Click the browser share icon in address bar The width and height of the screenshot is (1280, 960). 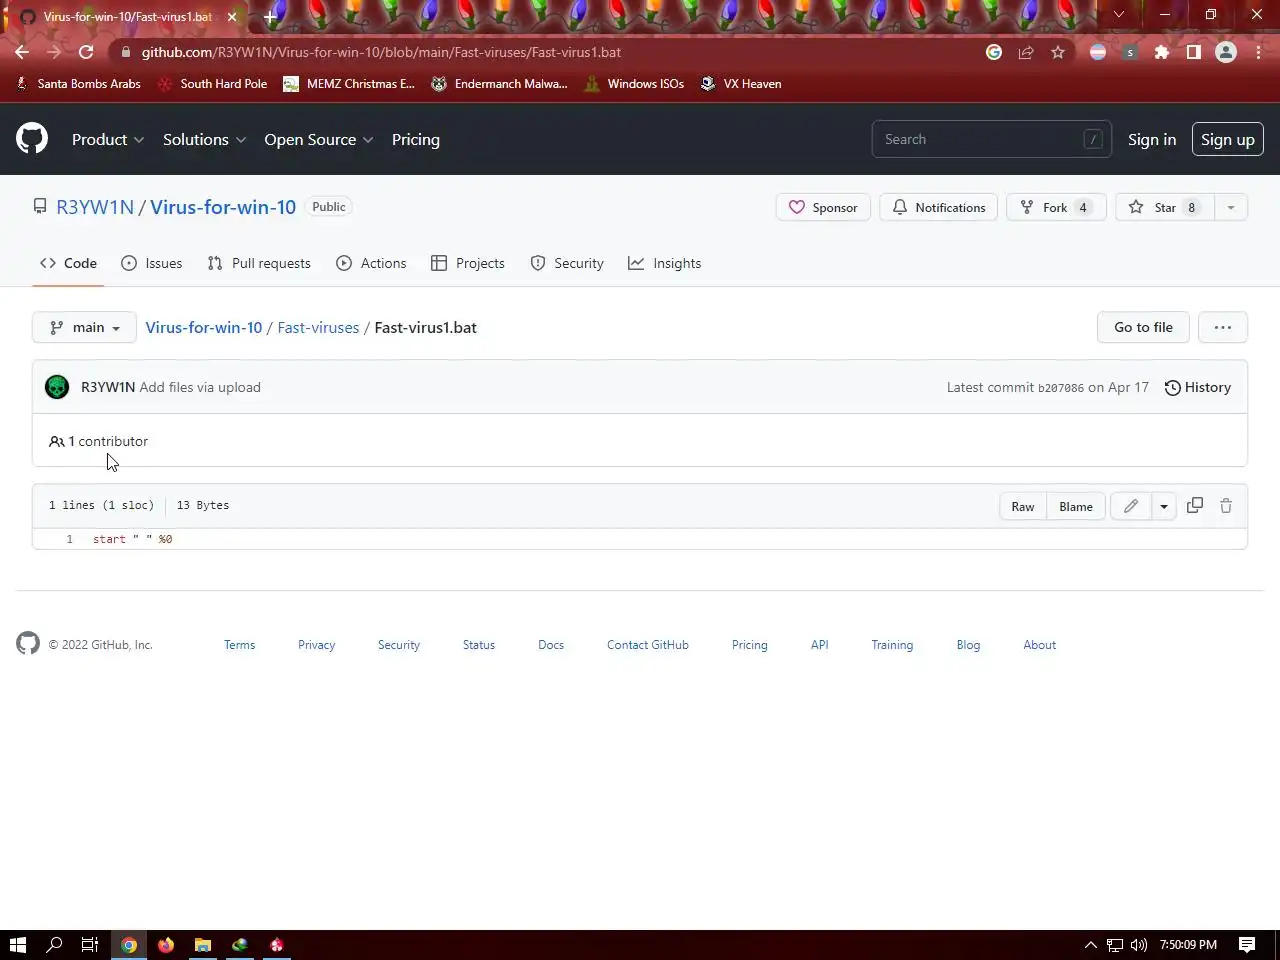pos(1026,52)
